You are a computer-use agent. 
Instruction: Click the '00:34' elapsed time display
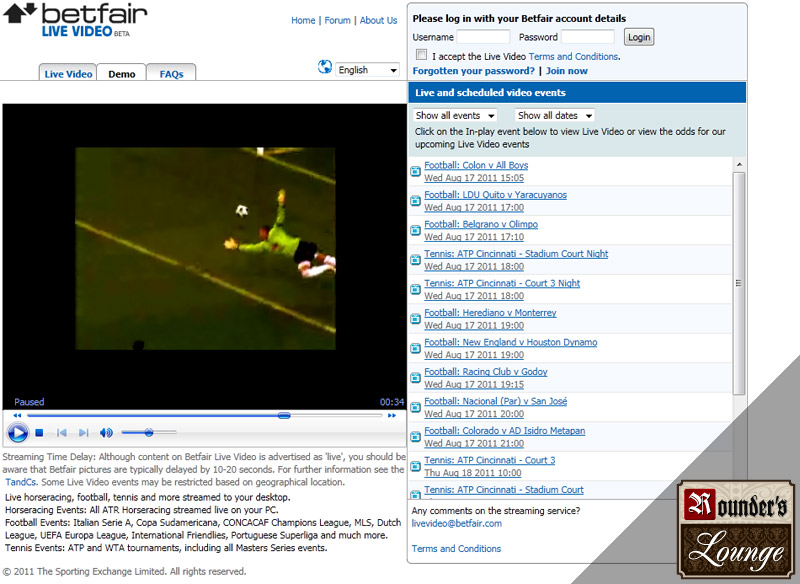pos(392,402)
